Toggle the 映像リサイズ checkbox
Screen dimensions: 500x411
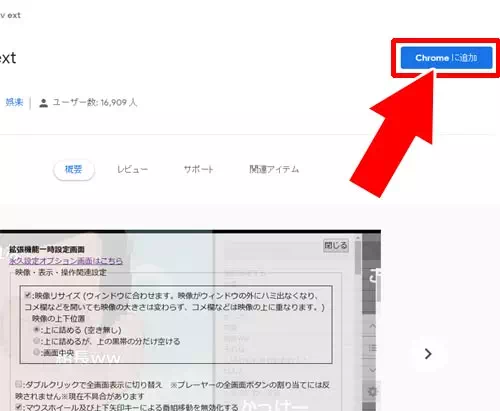tap(28, 295)
